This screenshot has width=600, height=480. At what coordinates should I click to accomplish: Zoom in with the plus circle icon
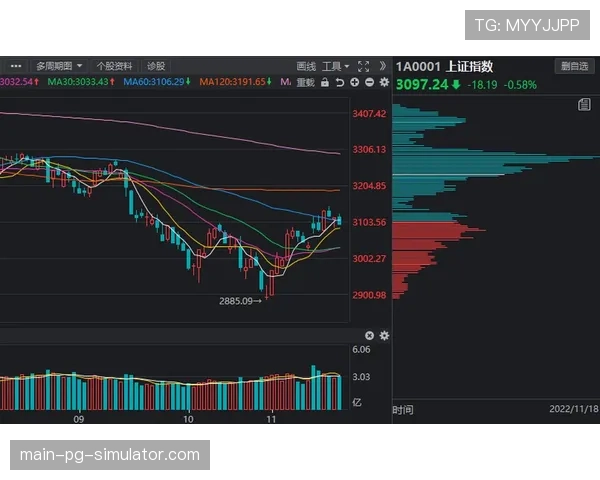[355, 82]
